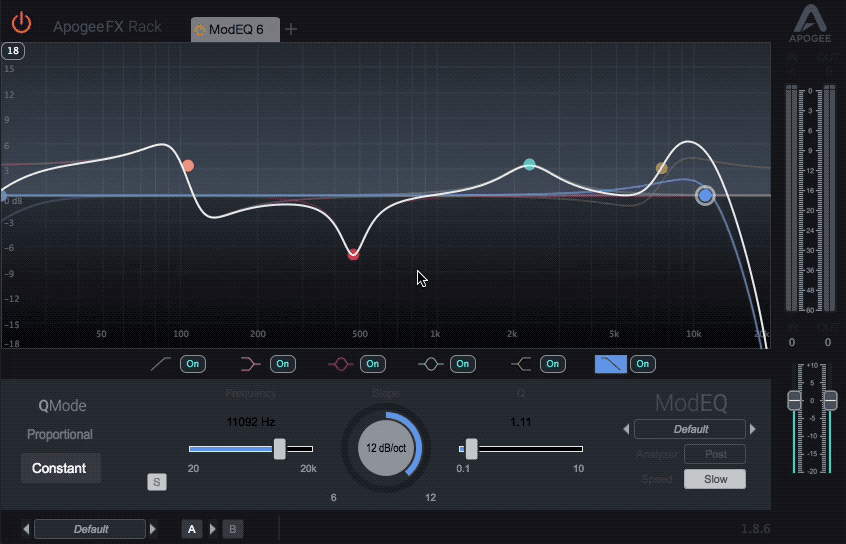This screenshot has height=544, width=846.
Task: Go to next rack preset arrow
Action: click(x=153, y=529)
